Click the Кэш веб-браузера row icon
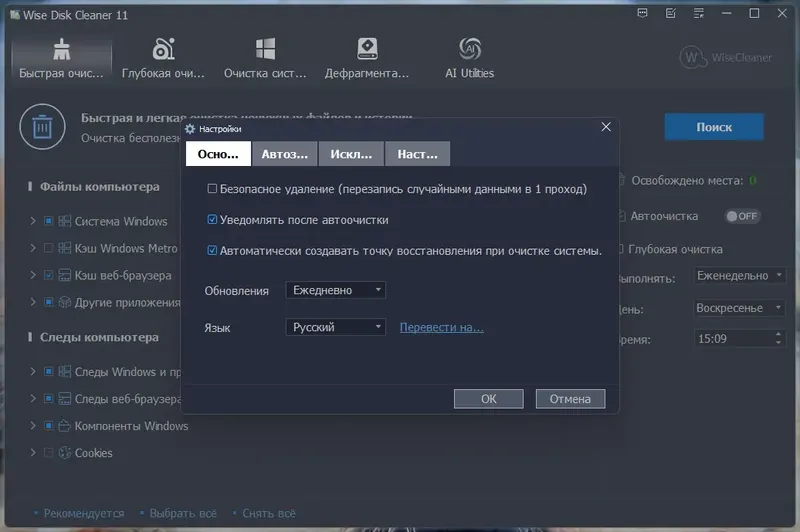This screenshot has height=532, width=800. 64,275
